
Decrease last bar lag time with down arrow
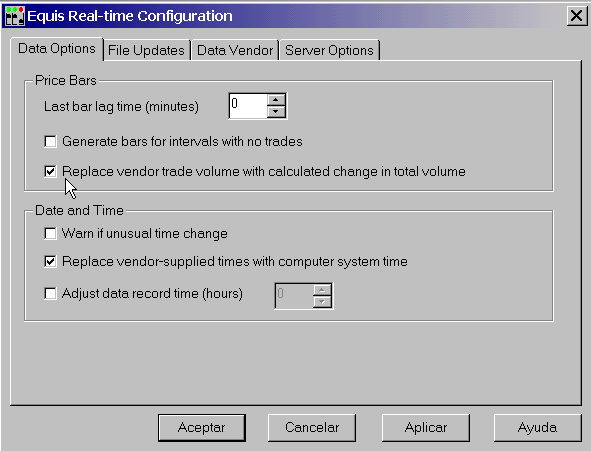pyautogui.click(x=276, y=112)
